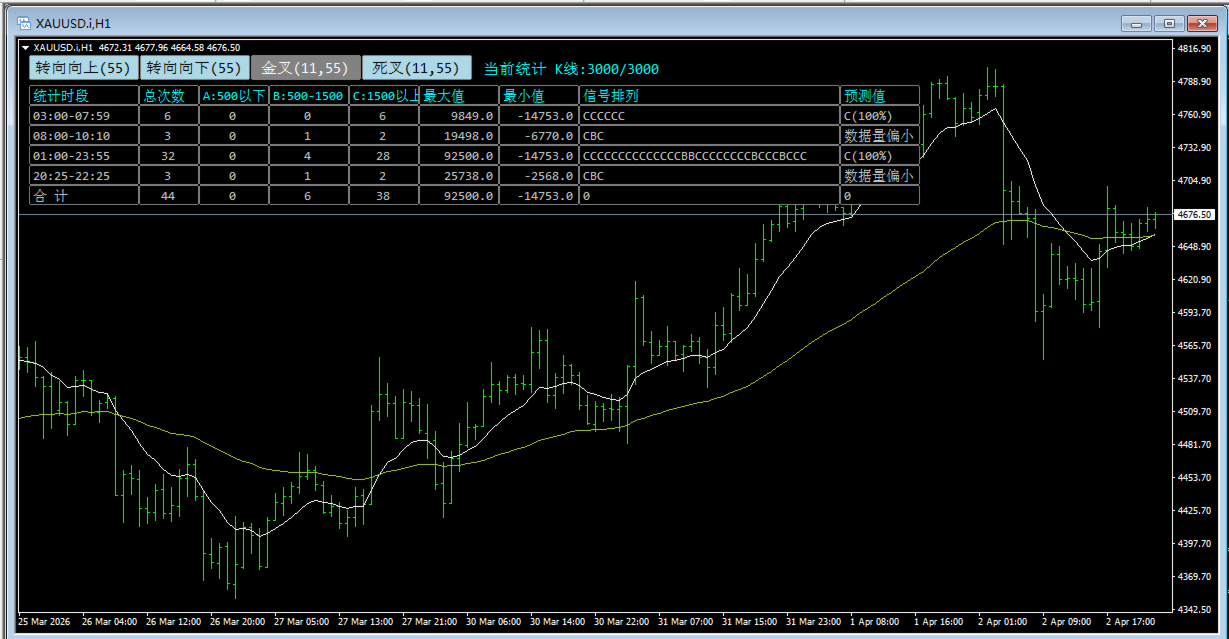Screen dimensions: 1229x639
Task: Select the 20:25-22:25 time period cell
Action: point(84,176)
